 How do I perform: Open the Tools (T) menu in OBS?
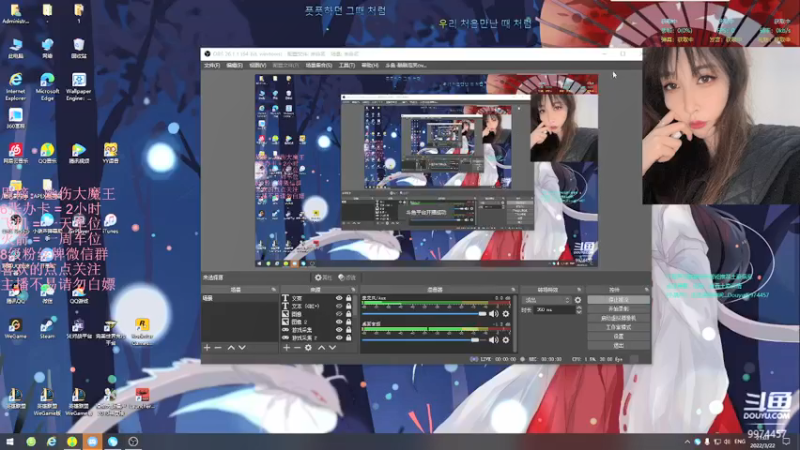[x=346, y=65]
